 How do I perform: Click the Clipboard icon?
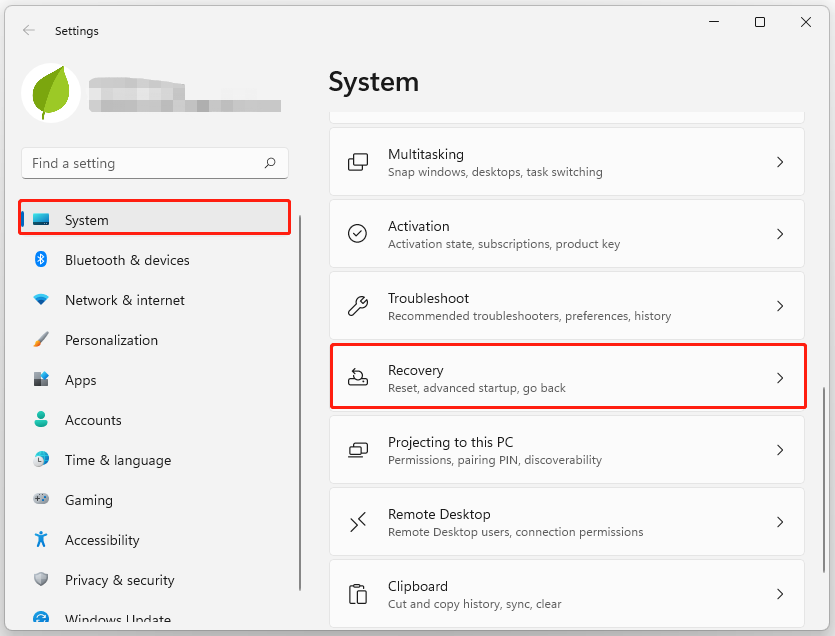pyautogui.click(x=357, y=593)
